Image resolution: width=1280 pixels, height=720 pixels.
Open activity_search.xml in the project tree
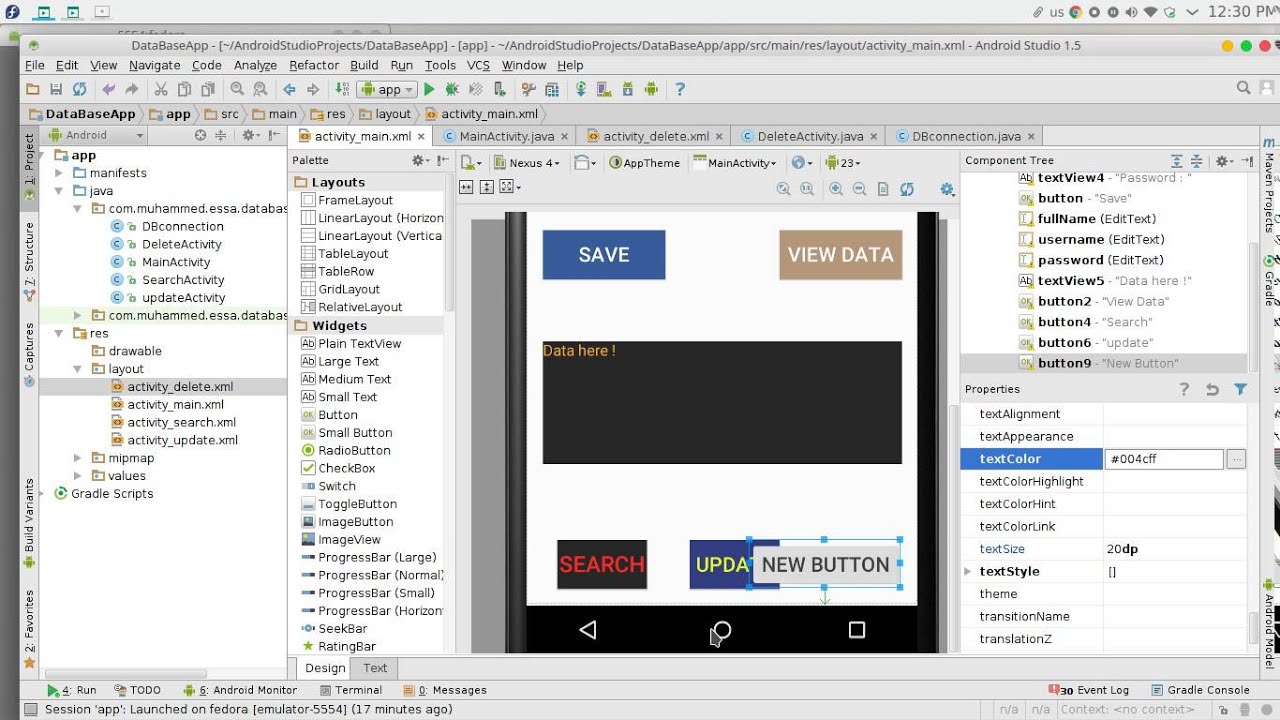click(181, 422)
